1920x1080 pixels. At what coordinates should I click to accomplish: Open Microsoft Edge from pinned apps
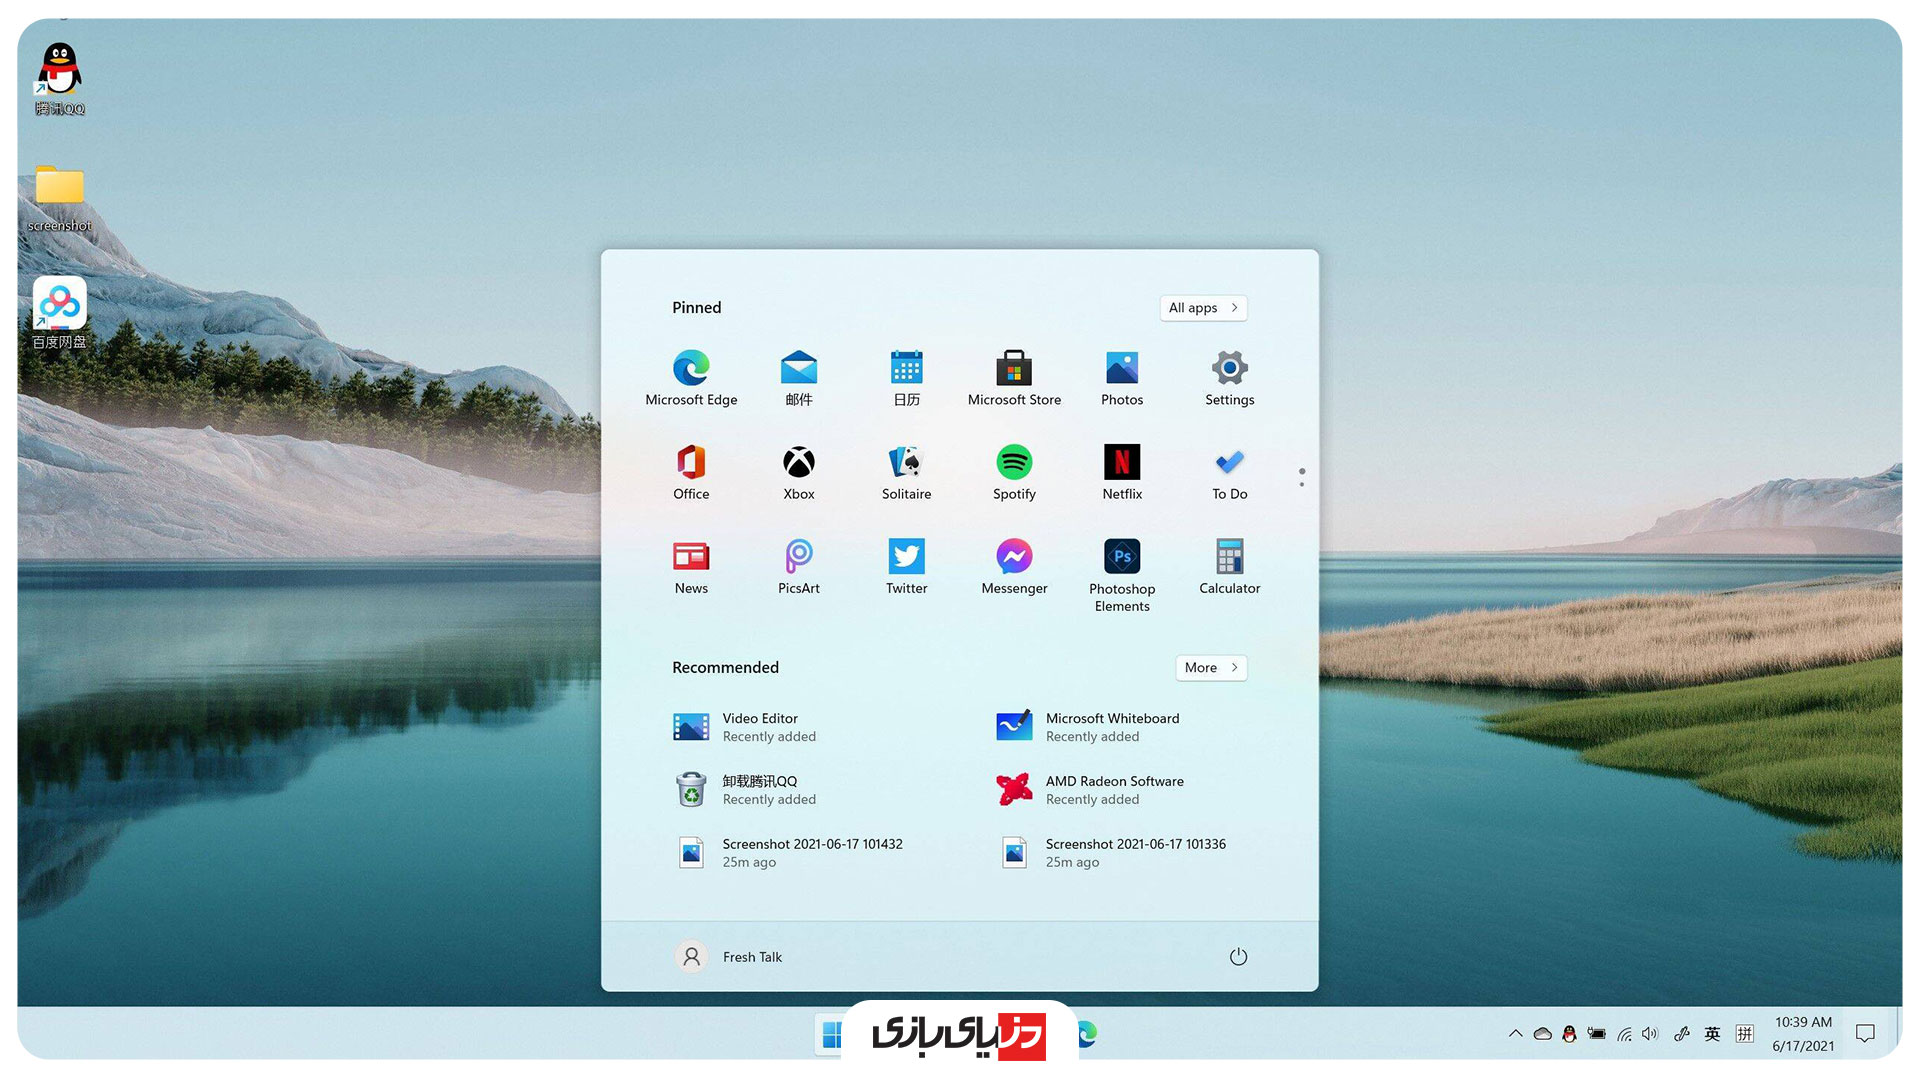[x=691, y=378]
